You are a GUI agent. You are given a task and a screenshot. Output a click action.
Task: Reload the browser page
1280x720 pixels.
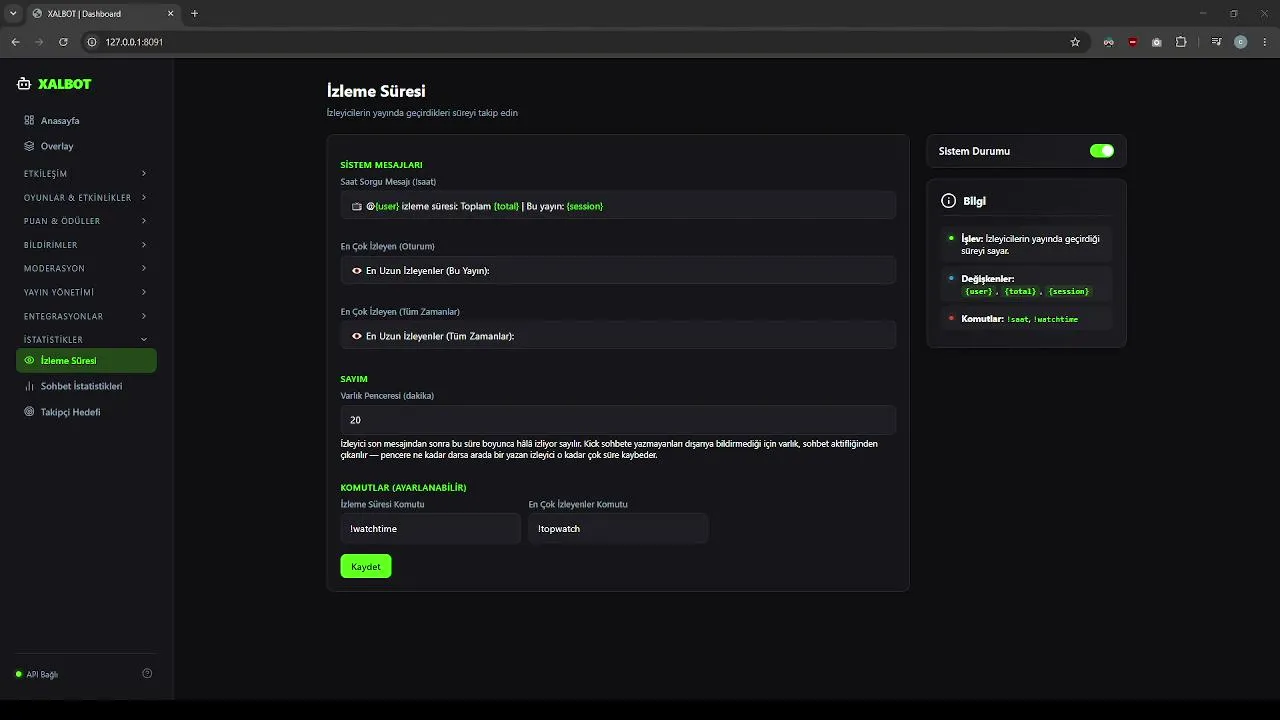point(63,42)
